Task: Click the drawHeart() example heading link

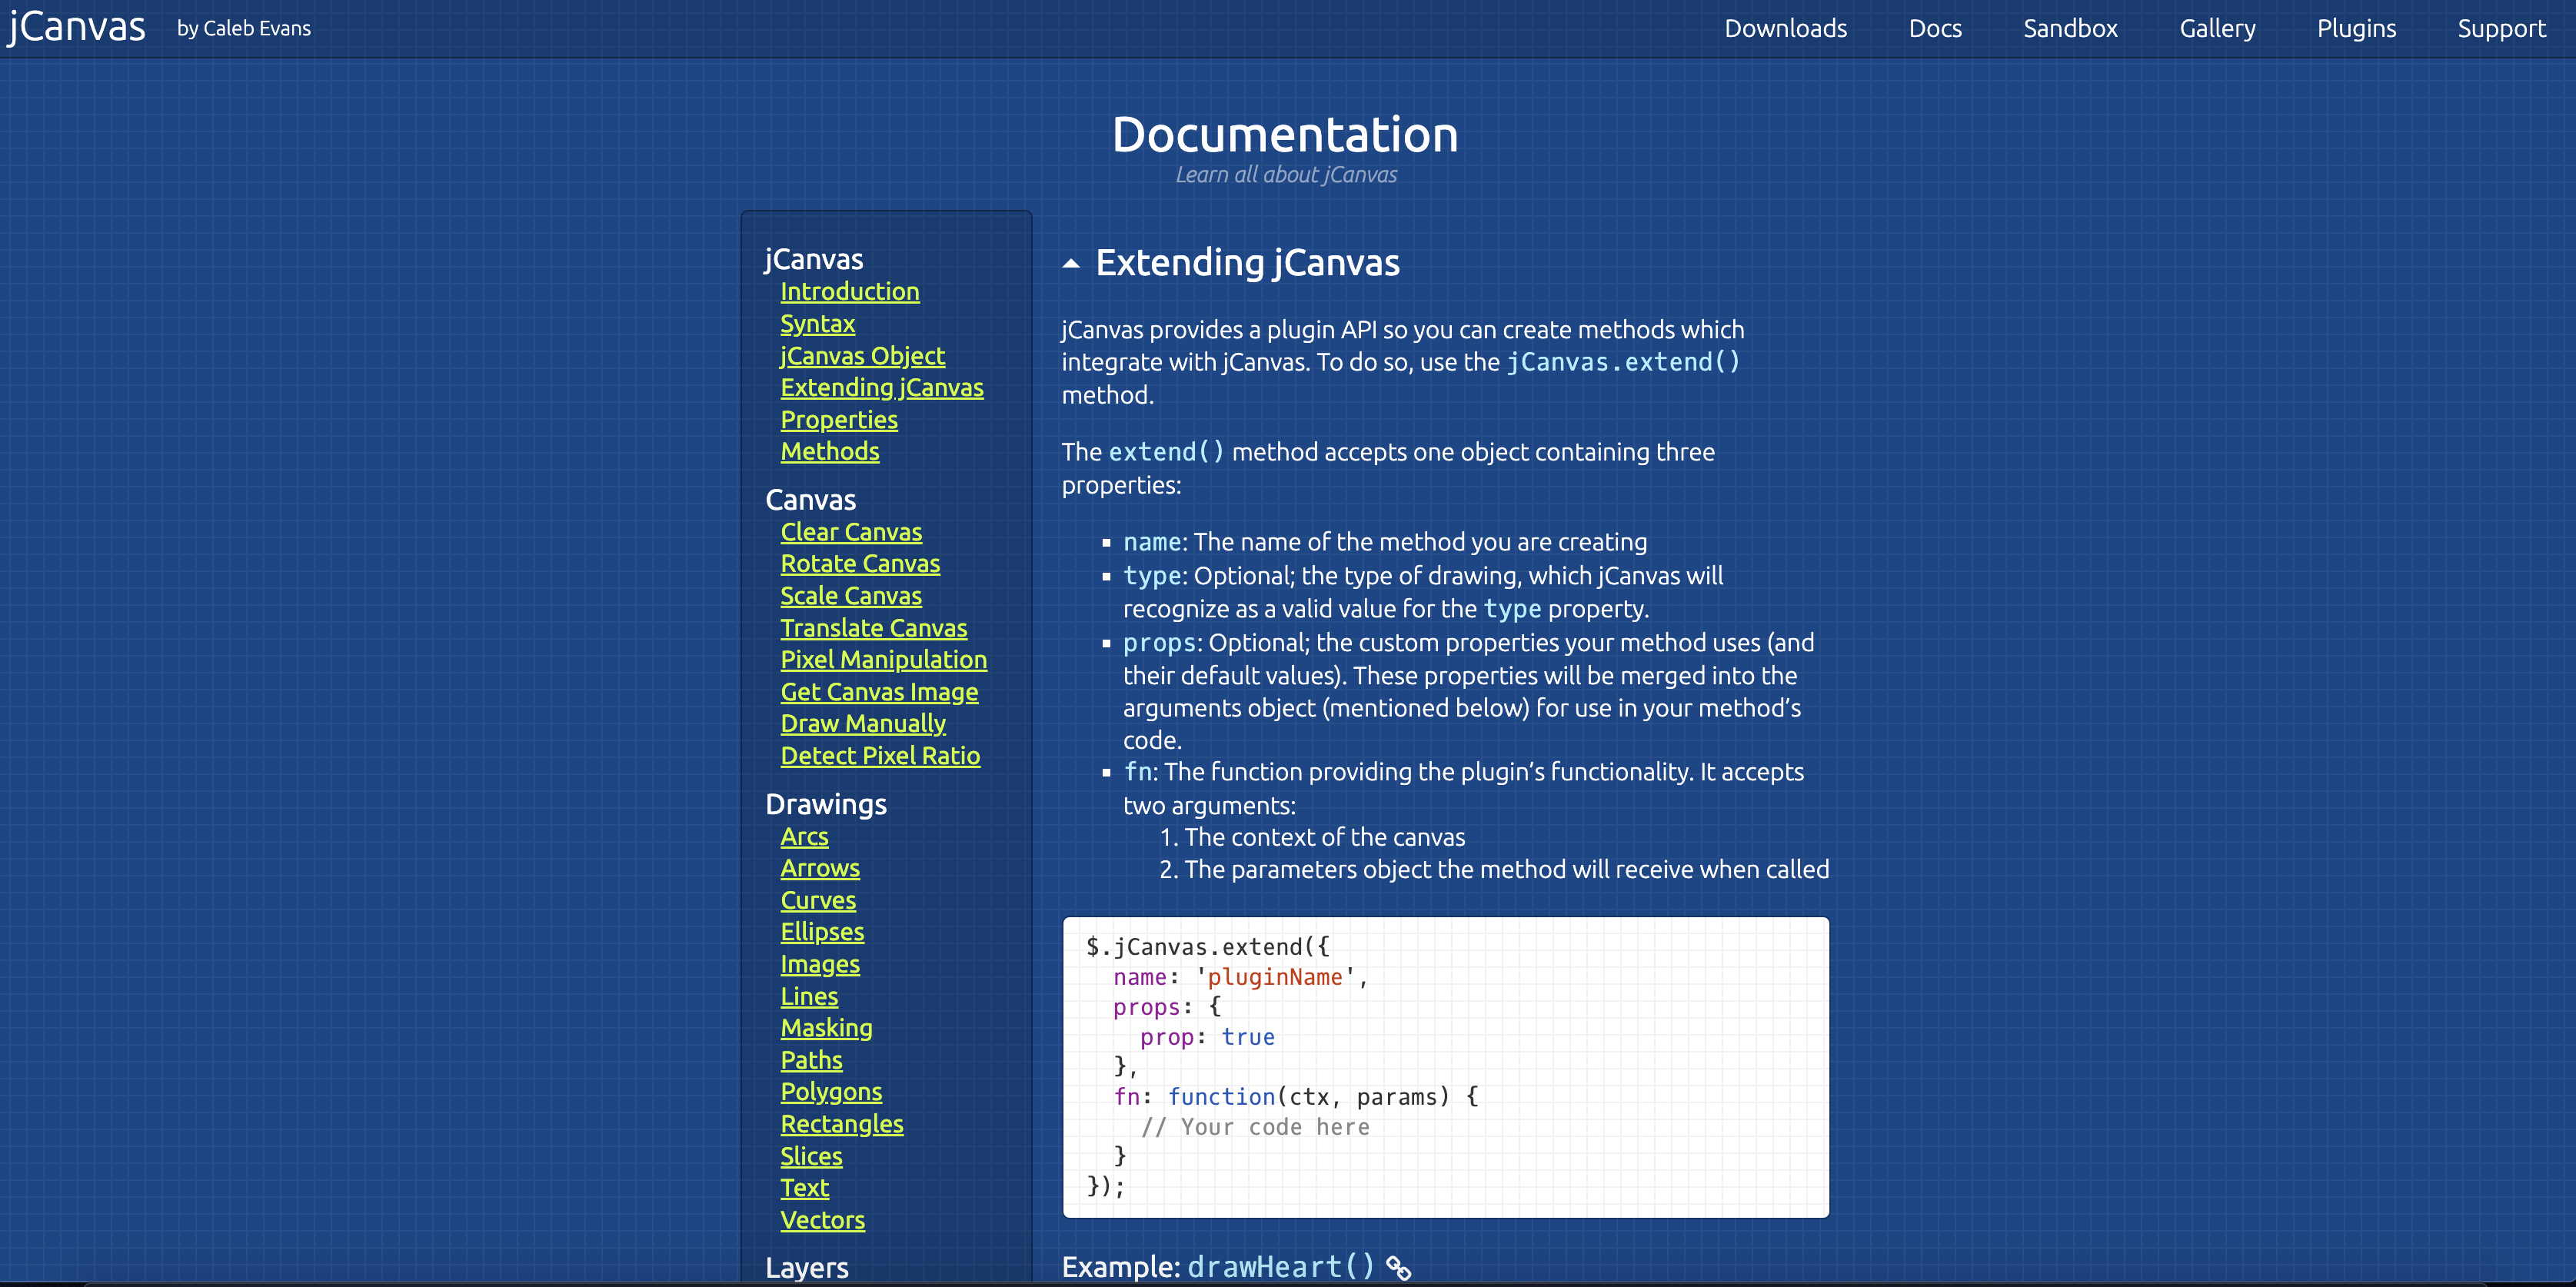Action: tap(1280, 1267)
